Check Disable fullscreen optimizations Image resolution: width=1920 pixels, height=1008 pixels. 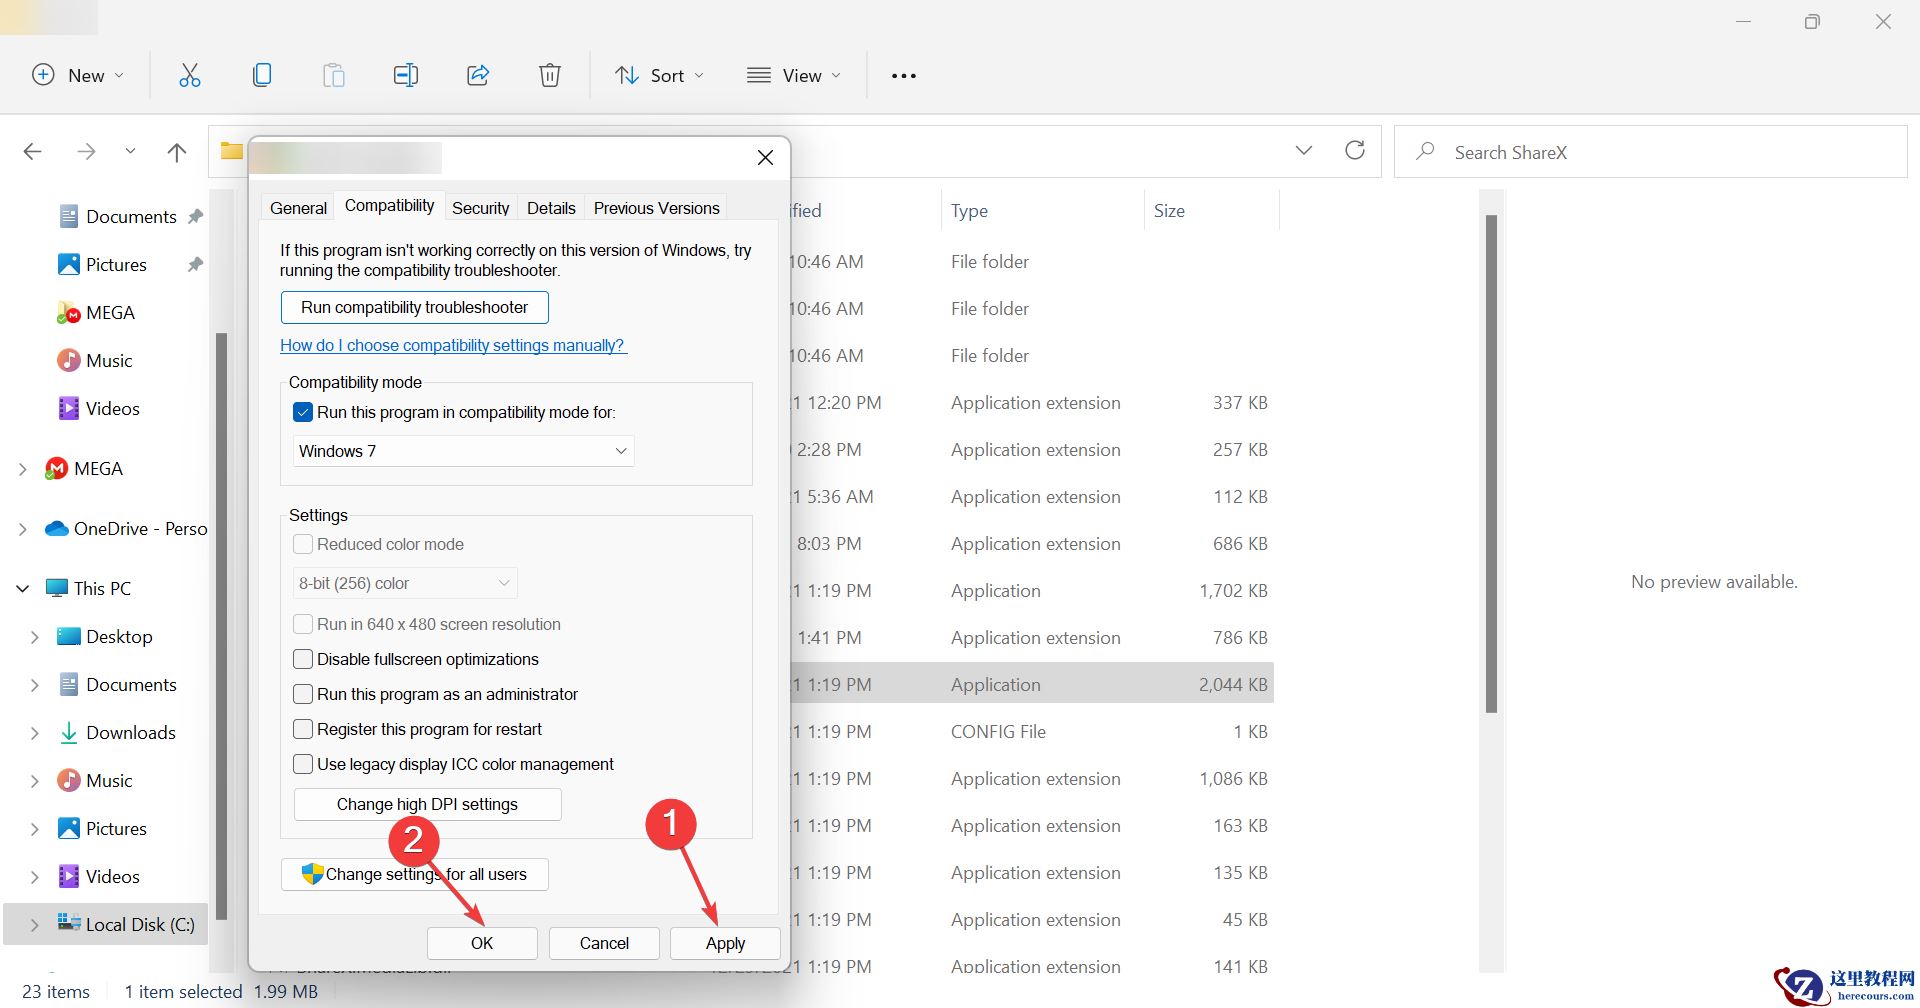303,659
